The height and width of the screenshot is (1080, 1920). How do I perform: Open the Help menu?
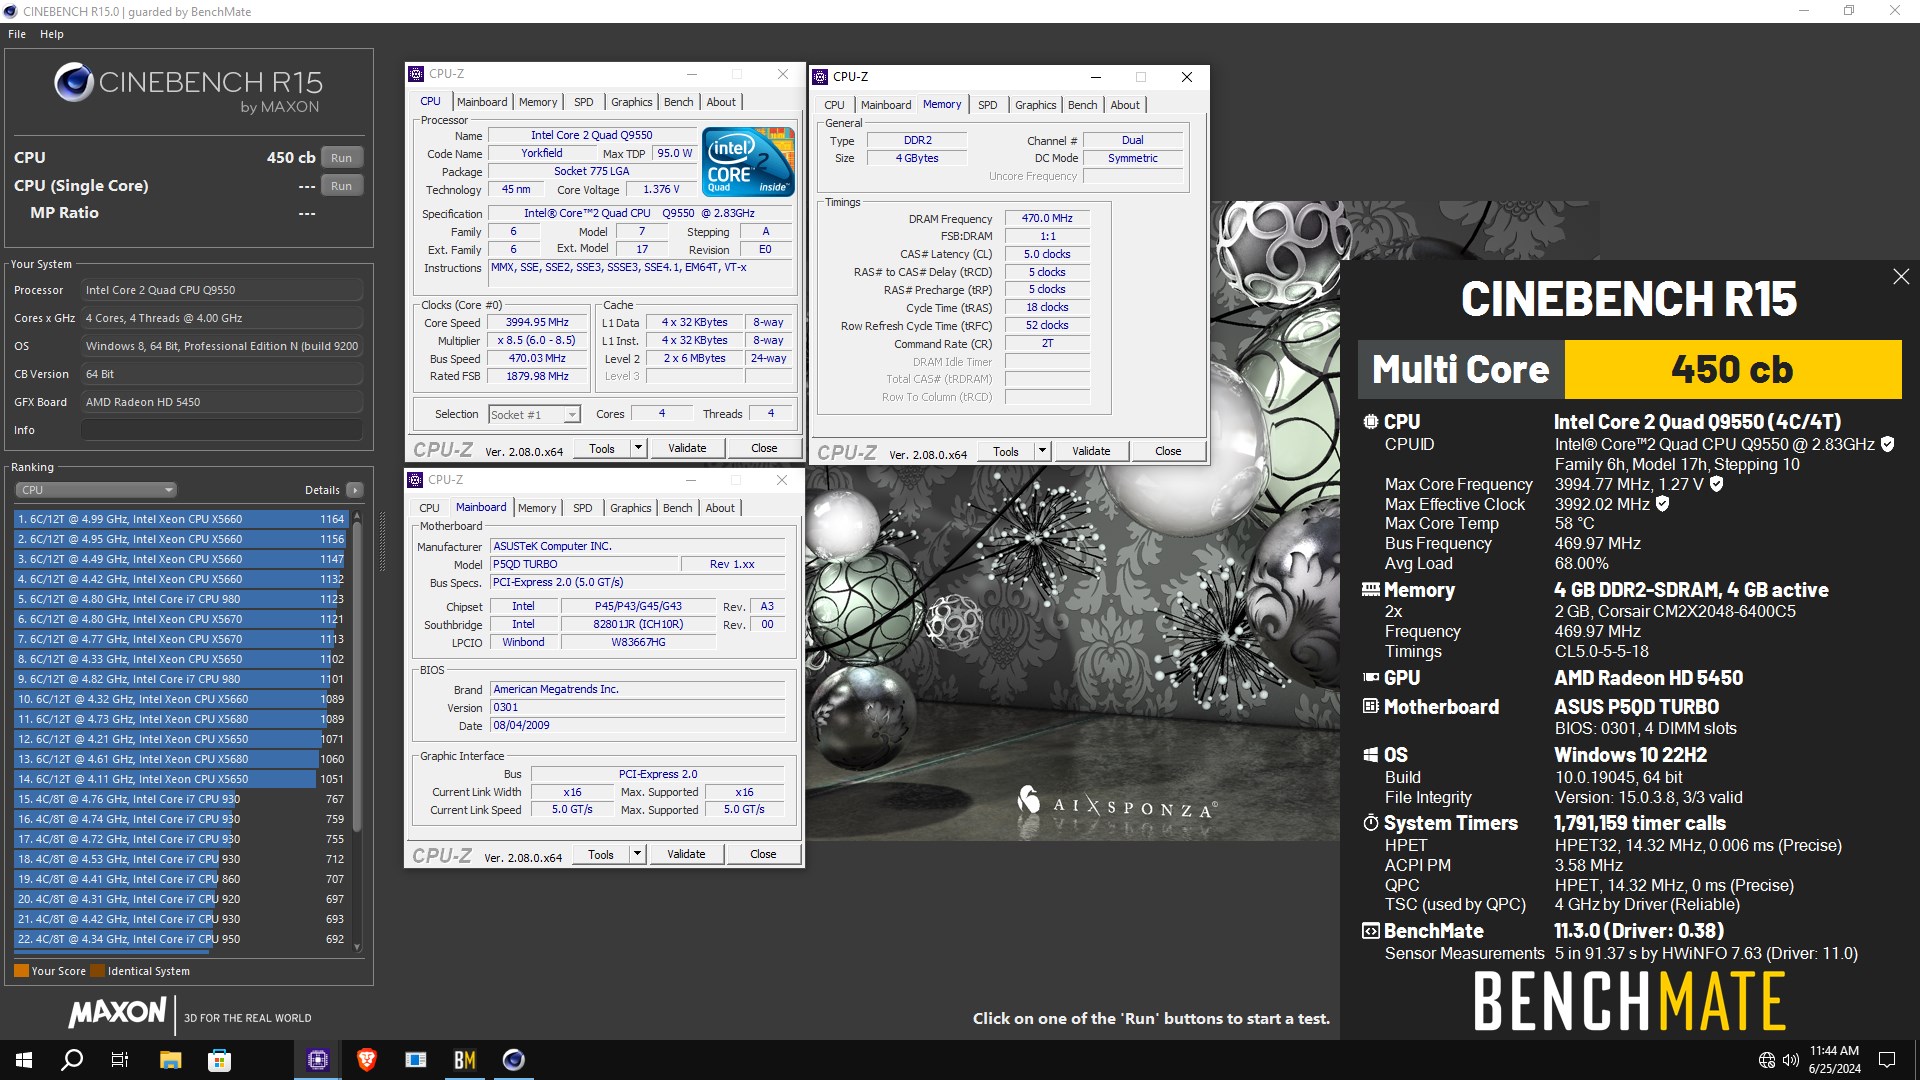coord(52,34)
